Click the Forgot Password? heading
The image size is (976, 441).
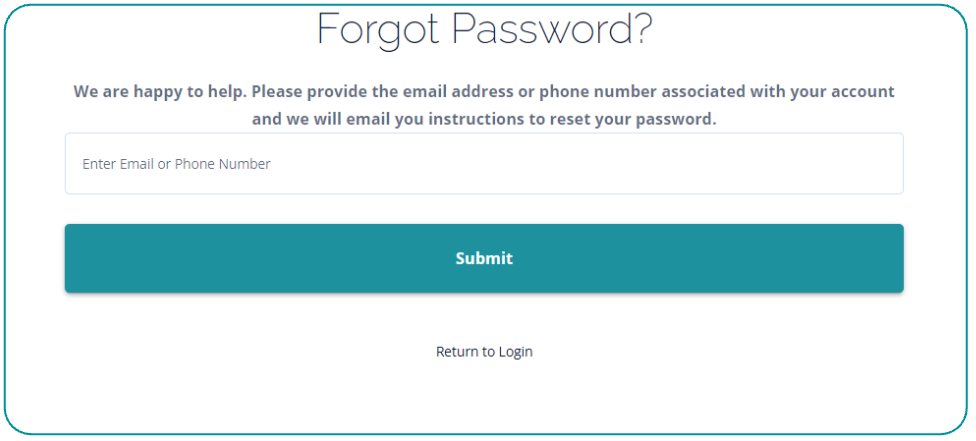[x=484, y=30]
